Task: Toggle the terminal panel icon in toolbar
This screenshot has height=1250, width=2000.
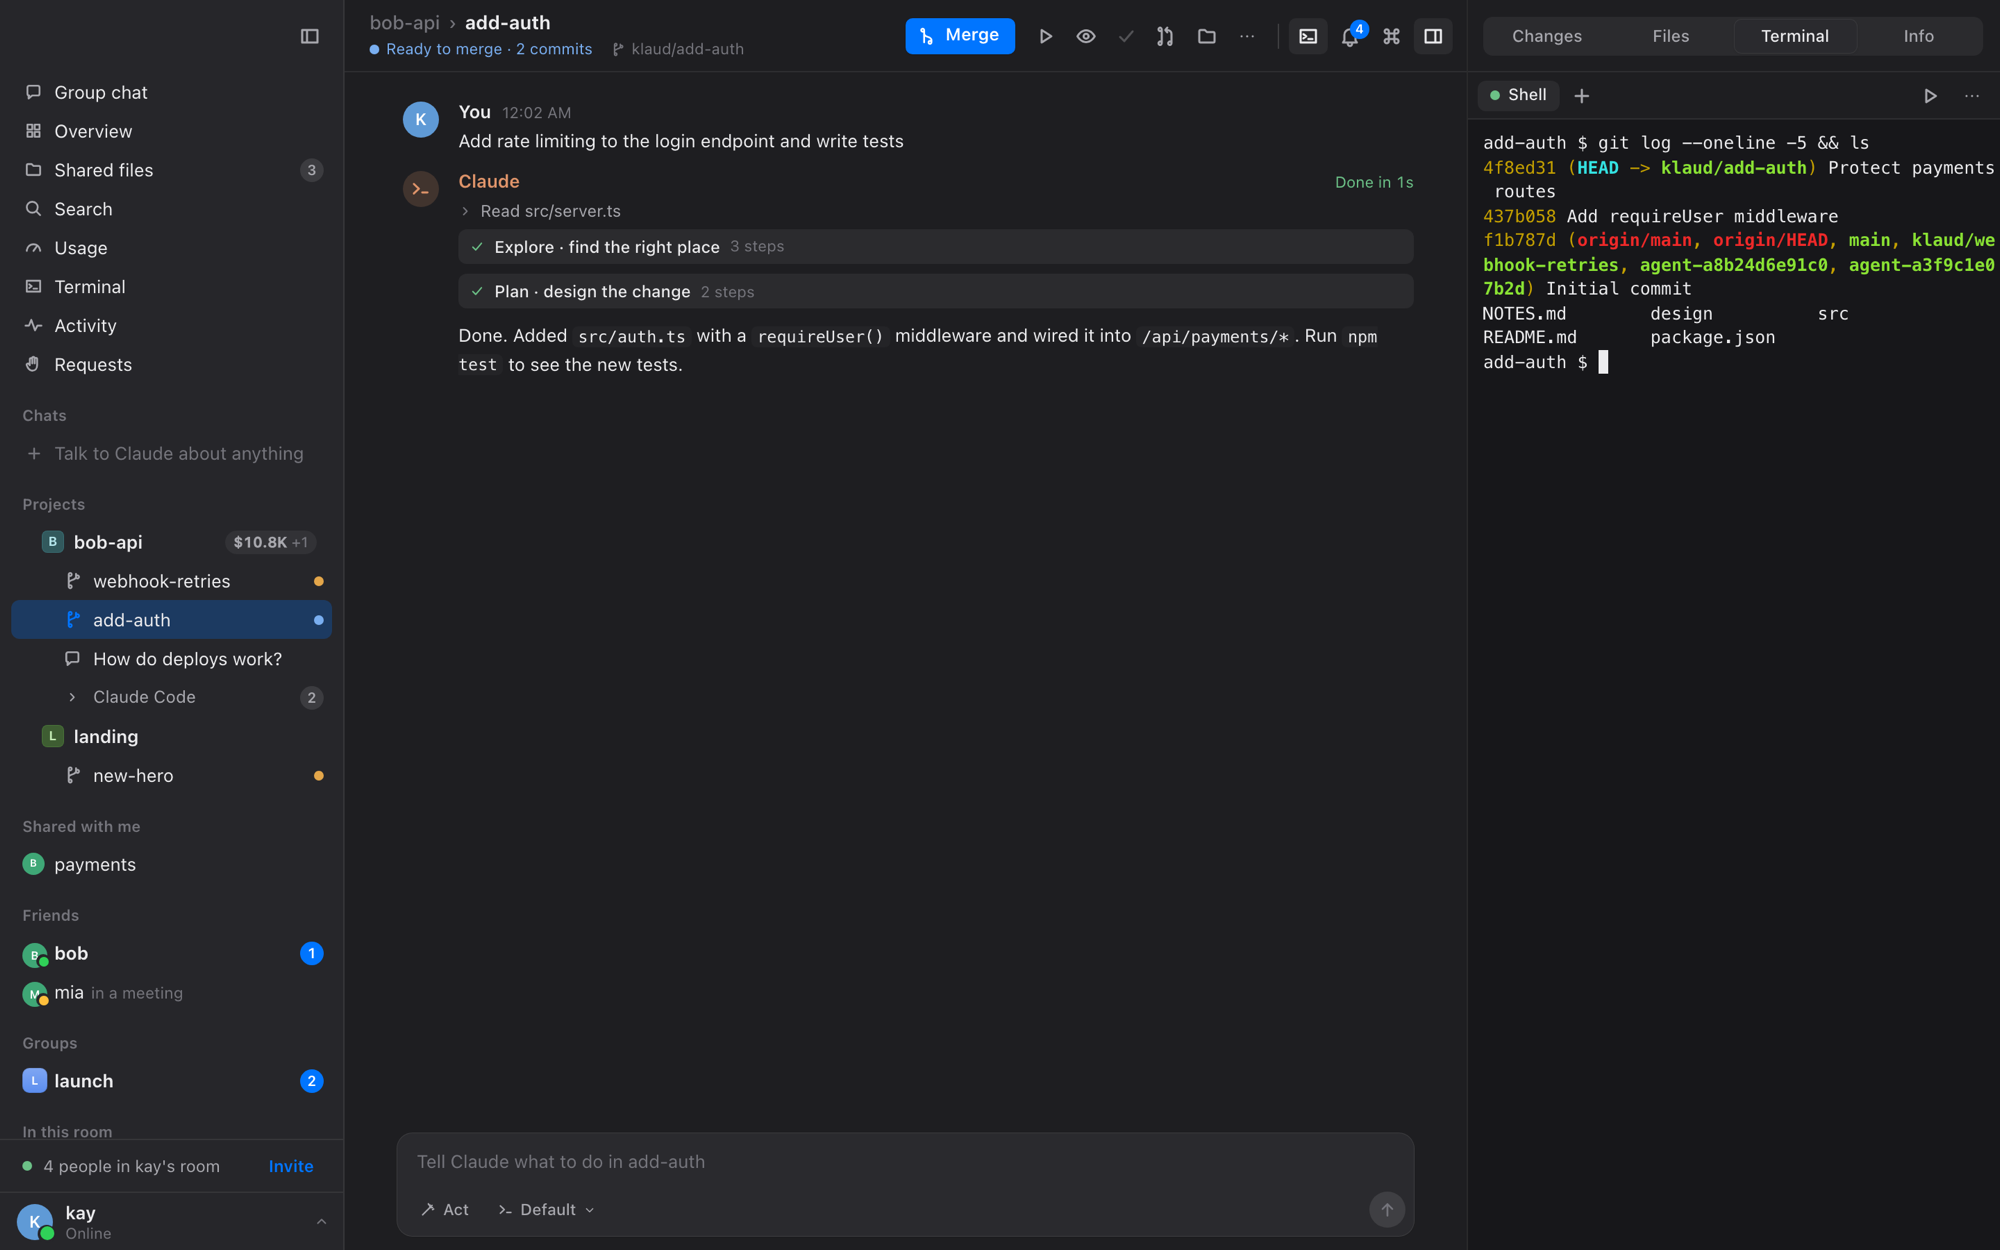Action: [x=1308, y=36]
